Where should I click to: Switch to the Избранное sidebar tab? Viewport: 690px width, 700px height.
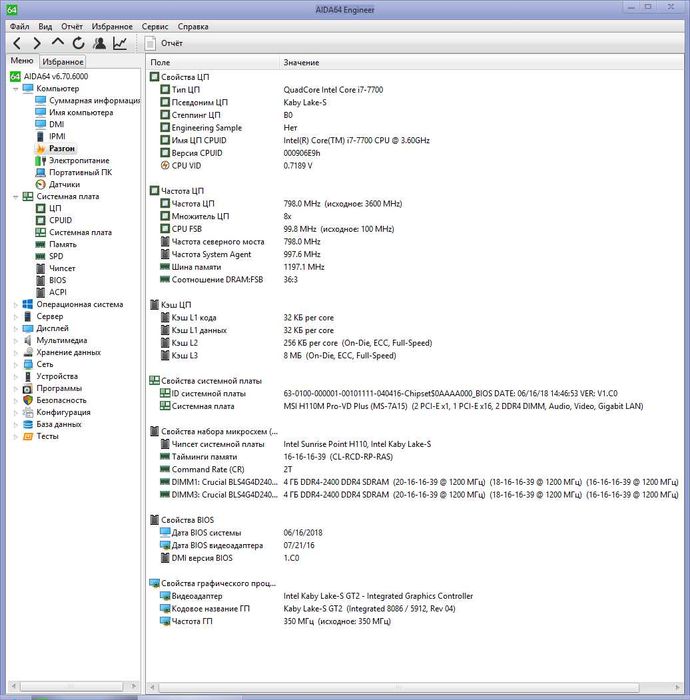coord(62,62)
